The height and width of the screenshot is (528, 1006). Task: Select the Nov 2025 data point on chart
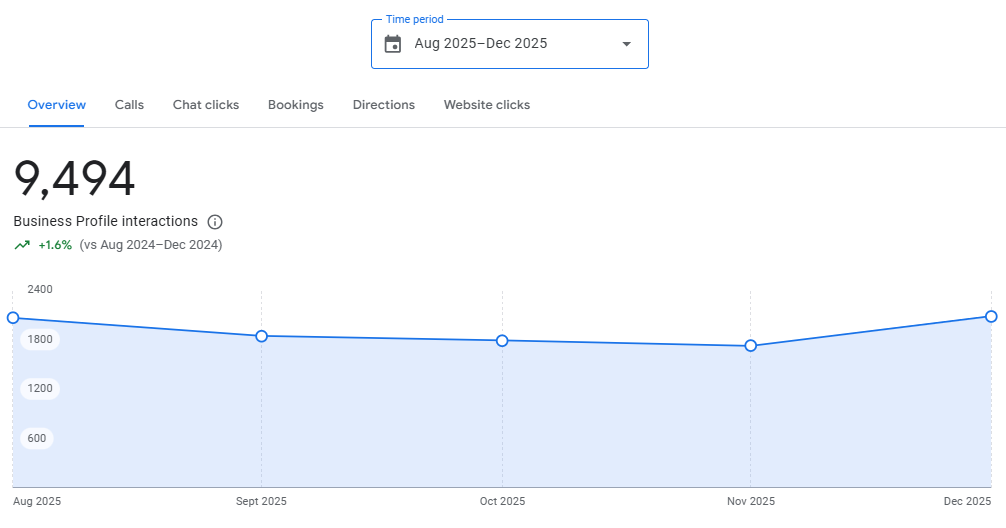click(751, 346)
